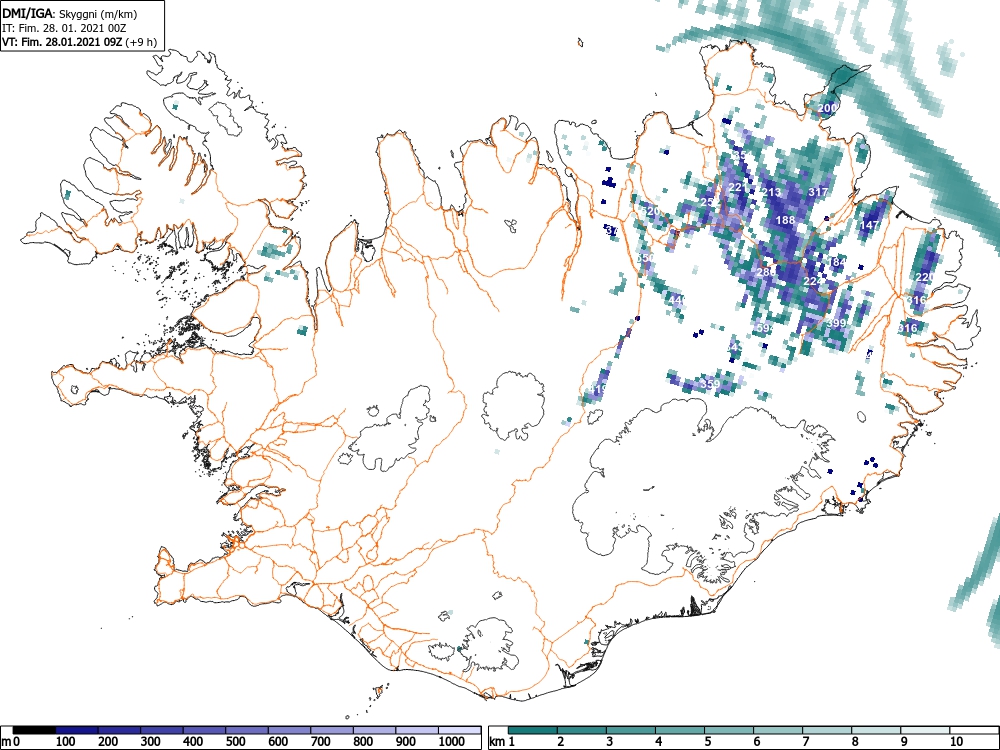Click the '359' visibility value on the map
1000x750 pixels.
coord(710,384)
